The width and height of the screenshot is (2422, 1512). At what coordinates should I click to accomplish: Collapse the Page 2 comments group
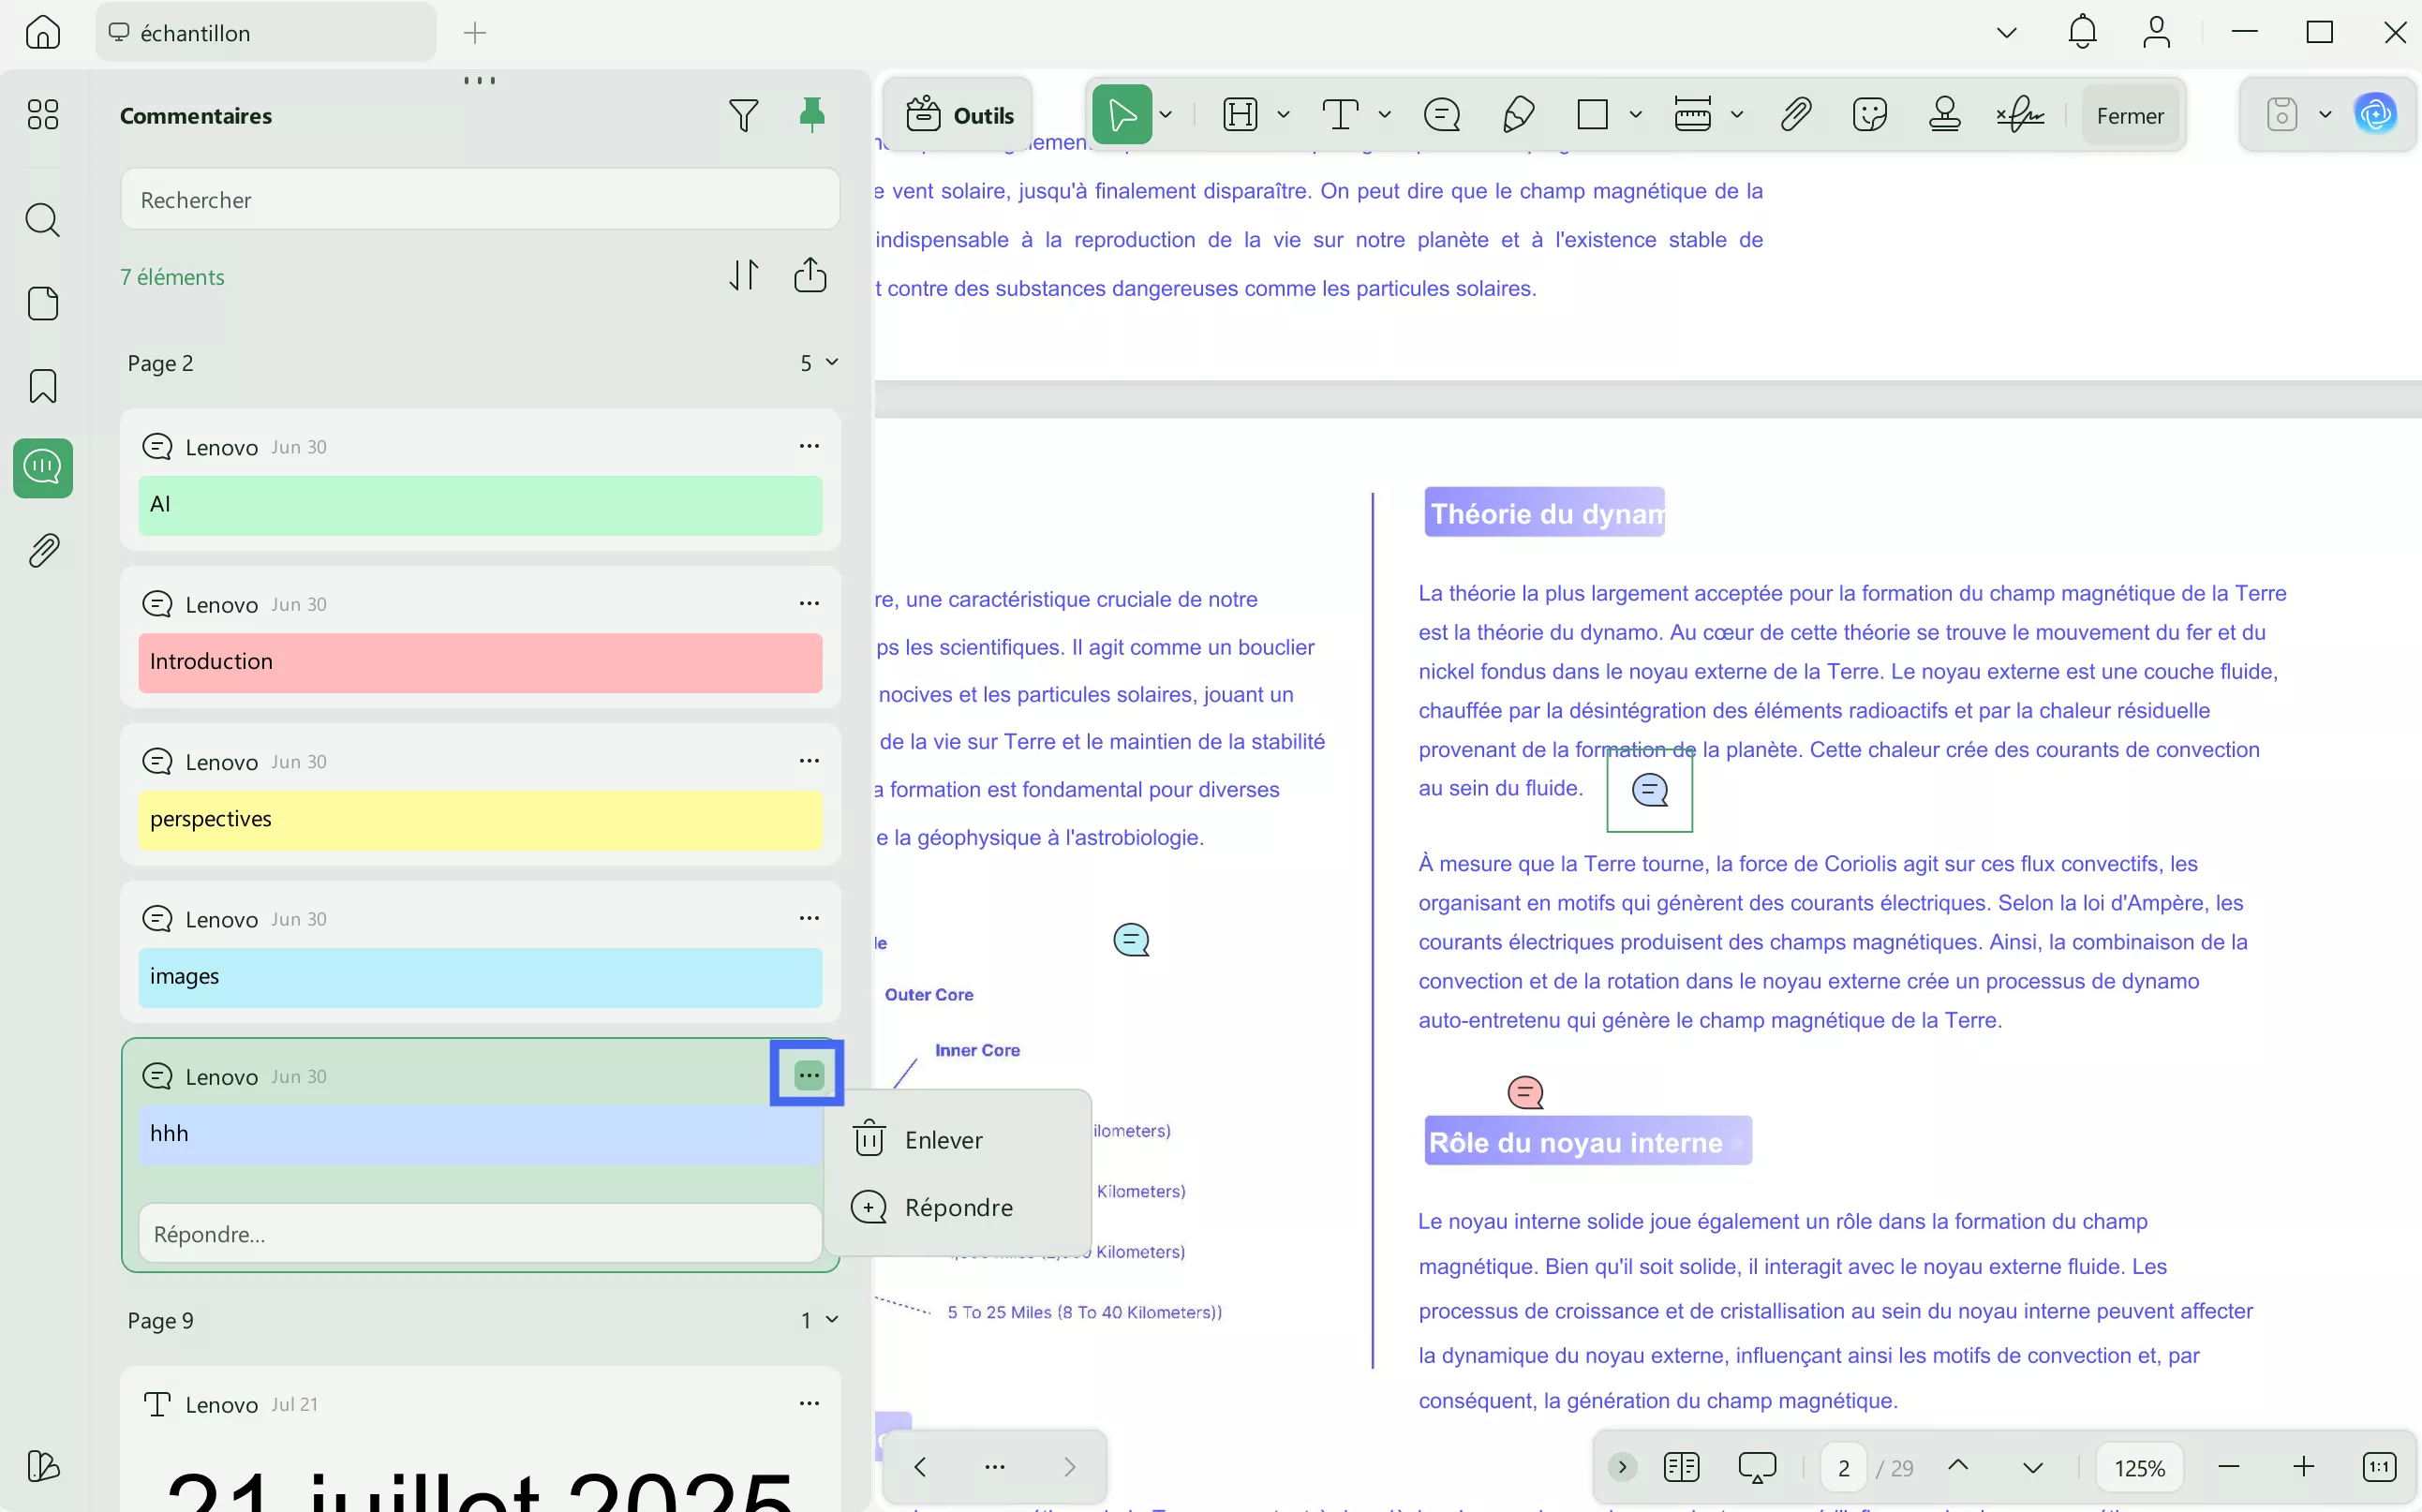coord(830,362)
